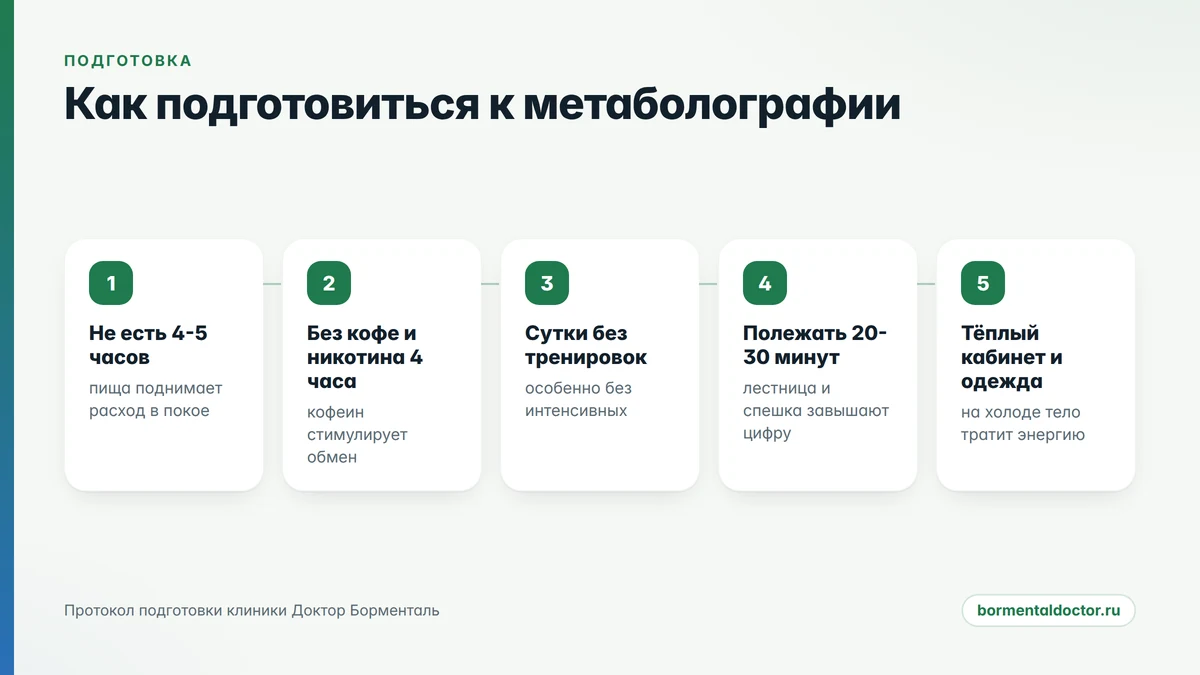Click the title 'Как подготовиться к метаболографии'
Image resolution: width=1200 pixels, height=675 pixels.
(x=482, y=105)
